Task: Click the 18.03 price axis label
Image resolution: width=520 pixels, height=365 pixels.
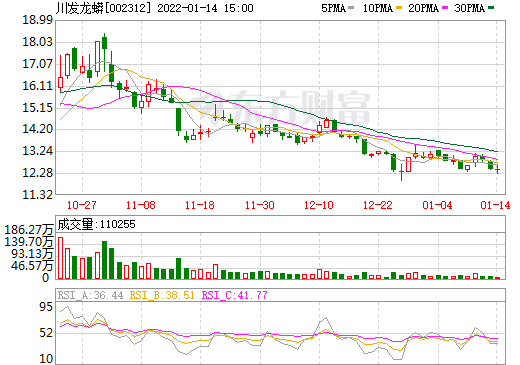Action: (37, 42)
